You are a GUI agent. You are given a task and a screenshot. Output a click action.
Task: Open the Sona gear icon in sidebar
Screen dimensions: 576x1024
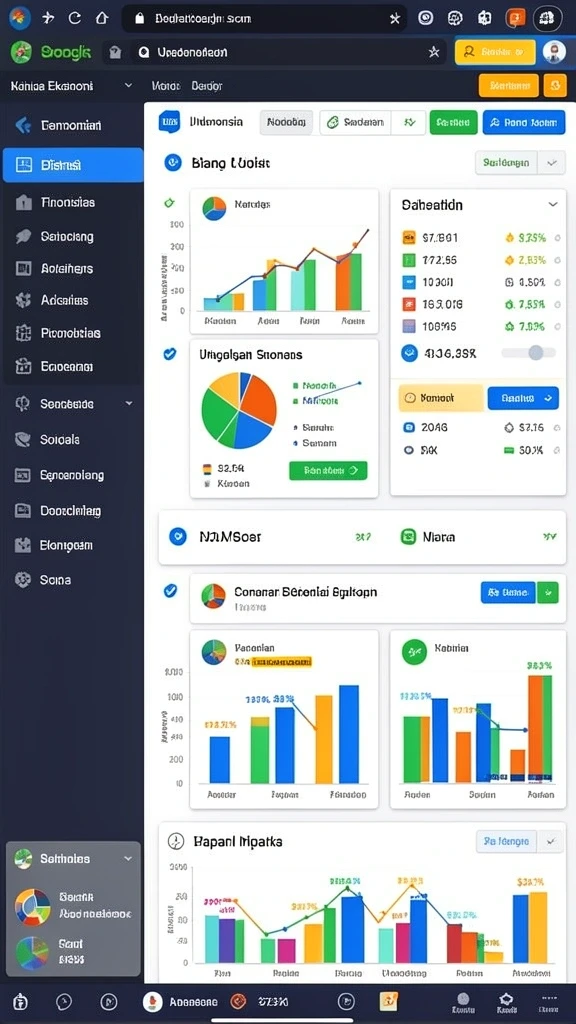[23, 580]
